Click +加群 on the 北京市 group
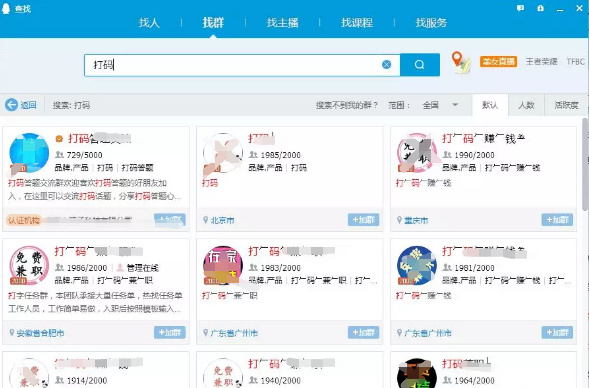This screenshot has width=589, height=388. click(363, 220)
